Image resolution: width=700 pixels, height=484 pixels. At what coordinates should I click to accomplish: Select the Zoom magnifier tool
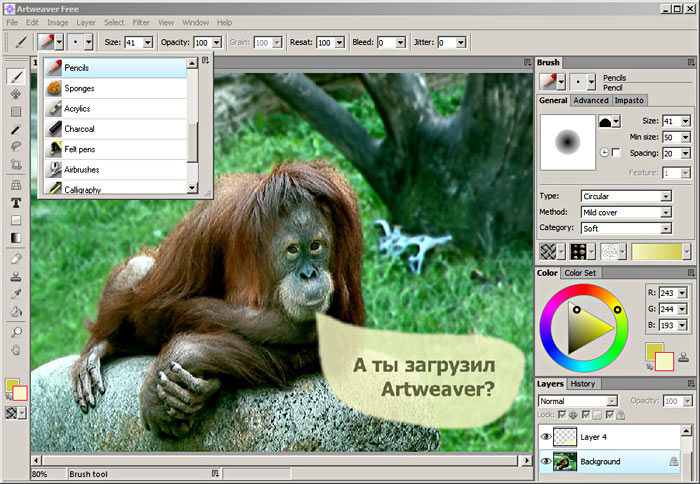[x=16, y=332]
